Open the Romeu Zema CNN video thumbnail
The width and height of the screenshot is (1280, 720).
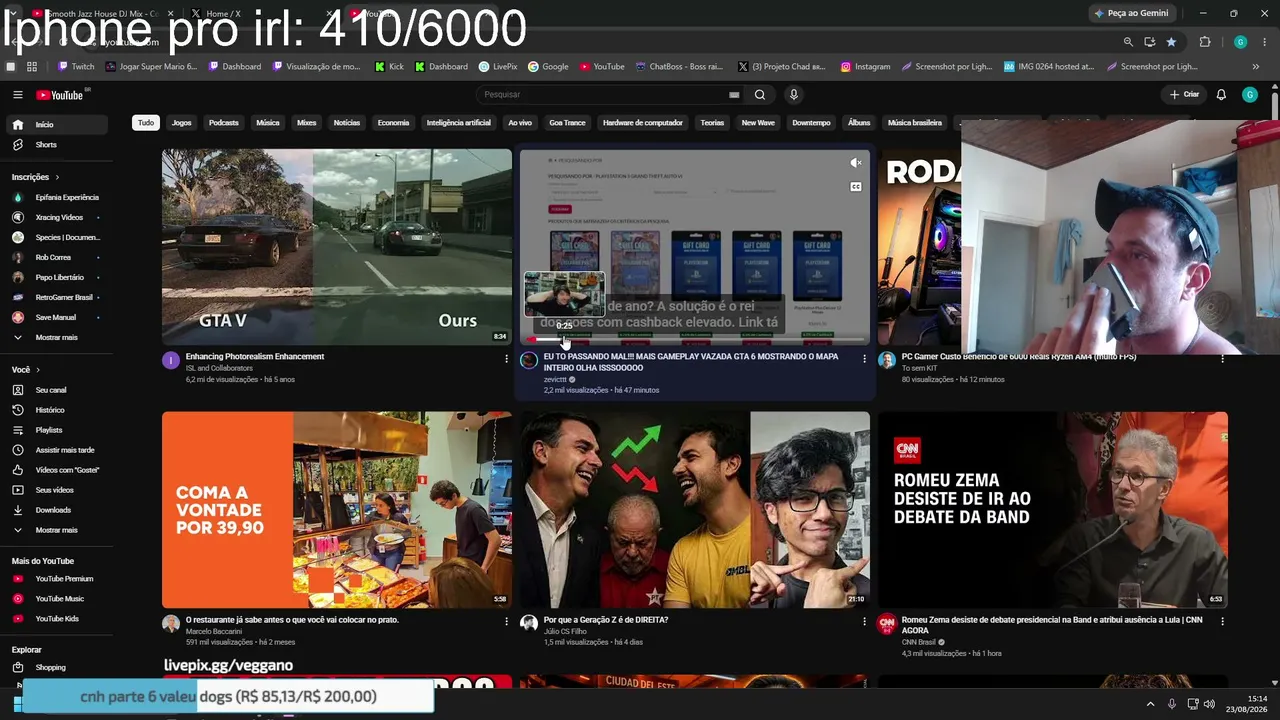pyautogui.click(x=1053, y=510)
